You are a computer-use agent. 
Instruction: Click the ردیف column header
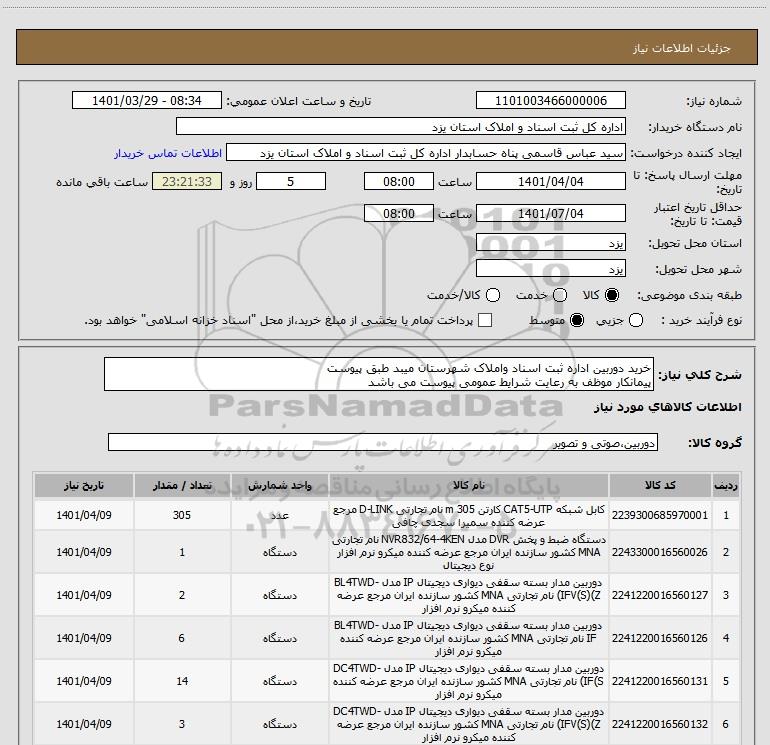(x=726, y=485)
